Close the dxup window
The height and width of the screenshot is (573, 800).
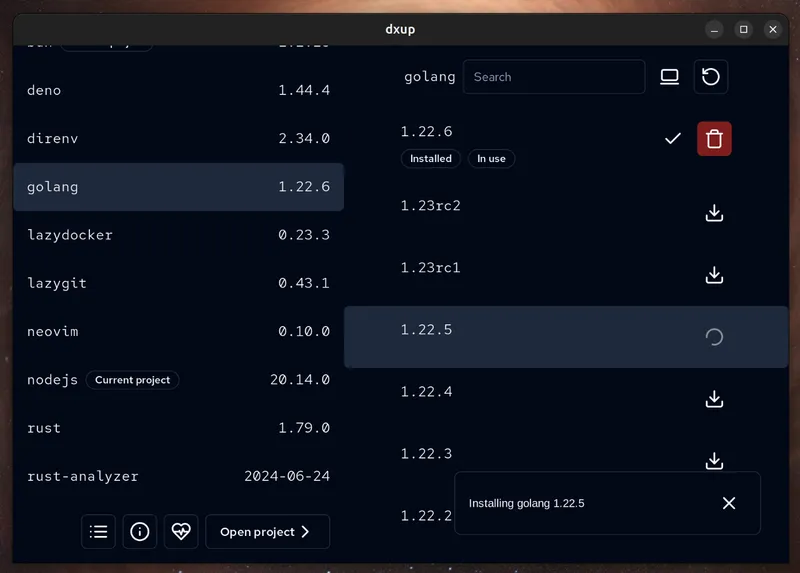773,30
